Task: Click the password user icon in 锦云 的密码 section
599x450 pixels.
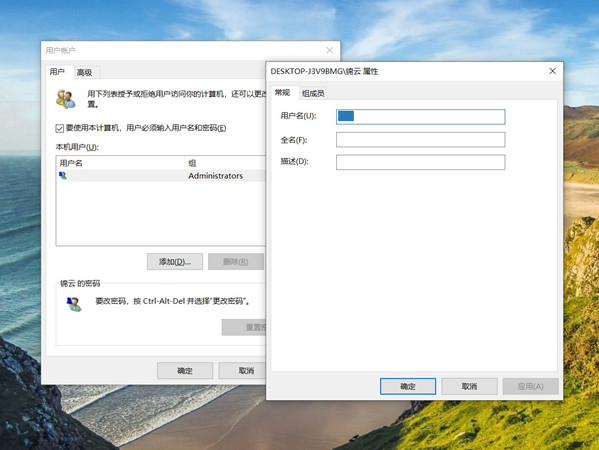Action: pos(74,304)
